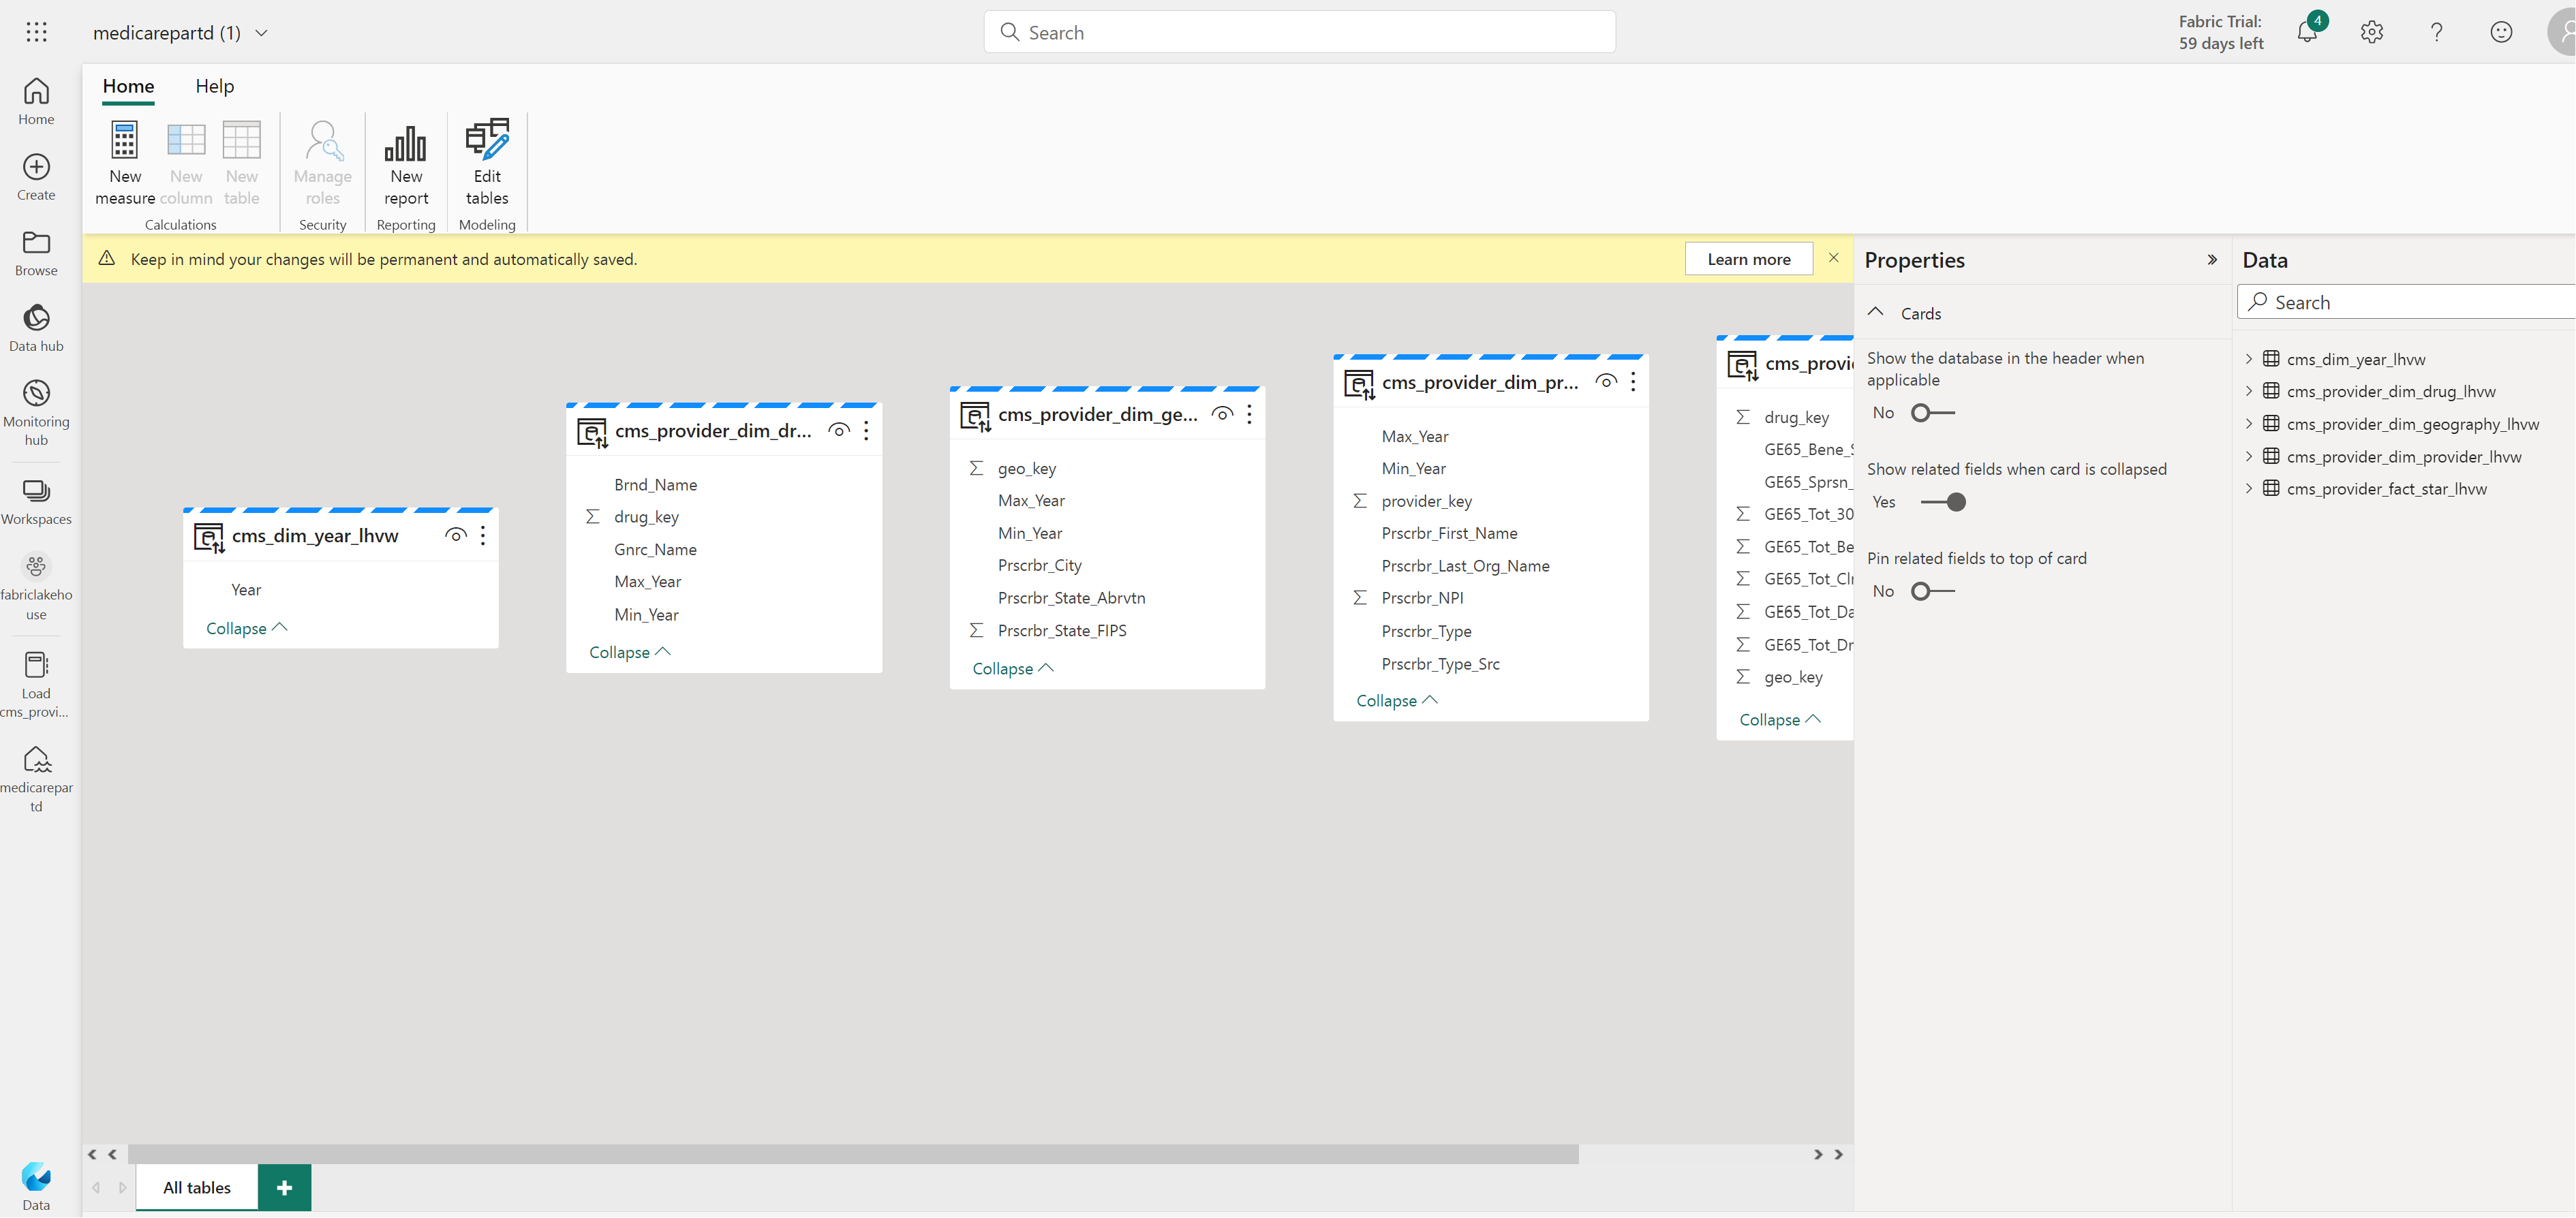Image resolution: width=2576 pixels, height=1218 pixels.
Task: Open the app launcher grid icon
Action: pyautogui.click(x=36, y=32)
